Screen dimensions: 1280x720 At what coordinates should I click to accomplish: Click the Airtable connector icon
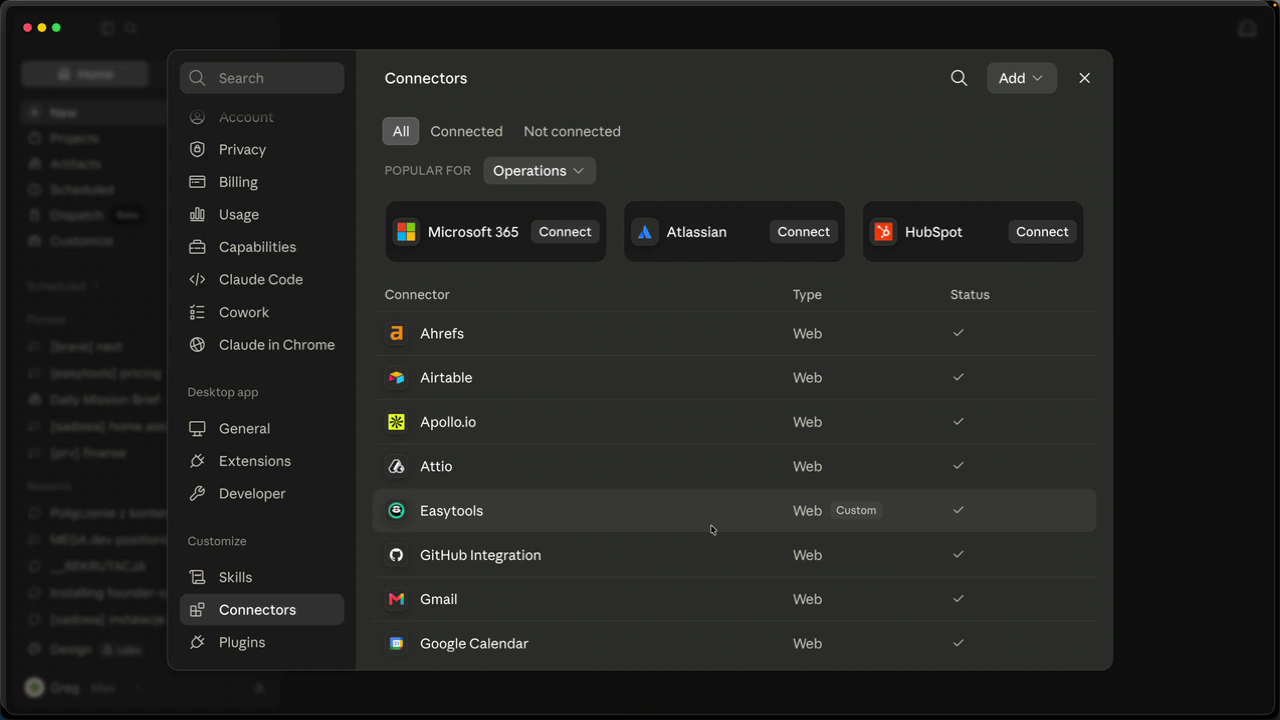tap(396, 377)
